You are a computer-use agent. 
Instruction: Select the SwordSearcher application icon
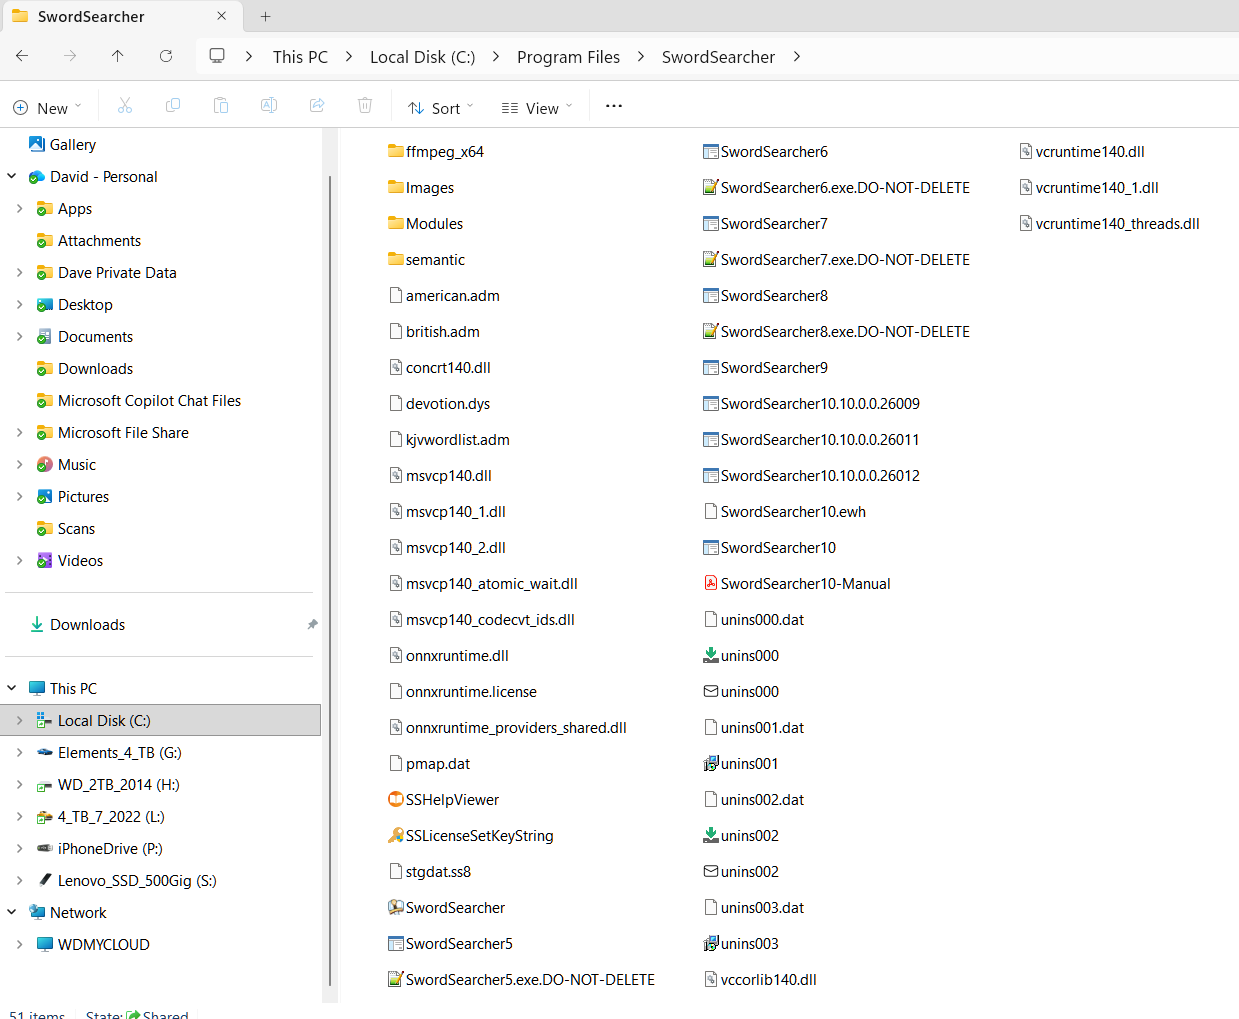396,907
